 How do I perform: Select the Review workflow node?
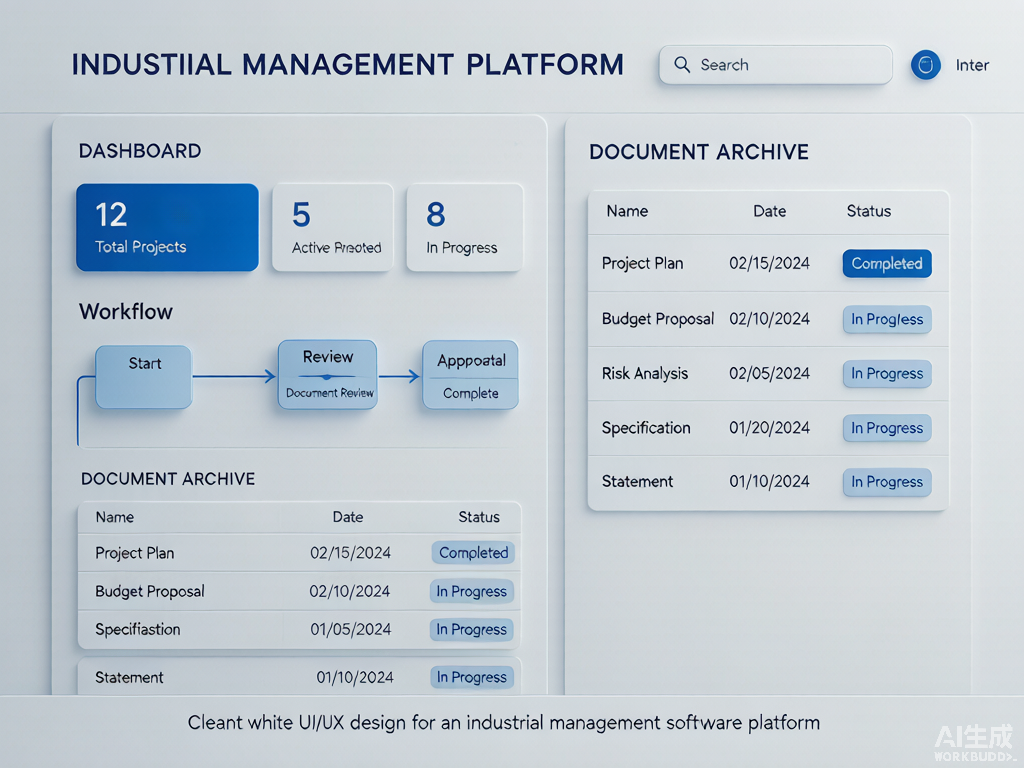pos(328,375)
